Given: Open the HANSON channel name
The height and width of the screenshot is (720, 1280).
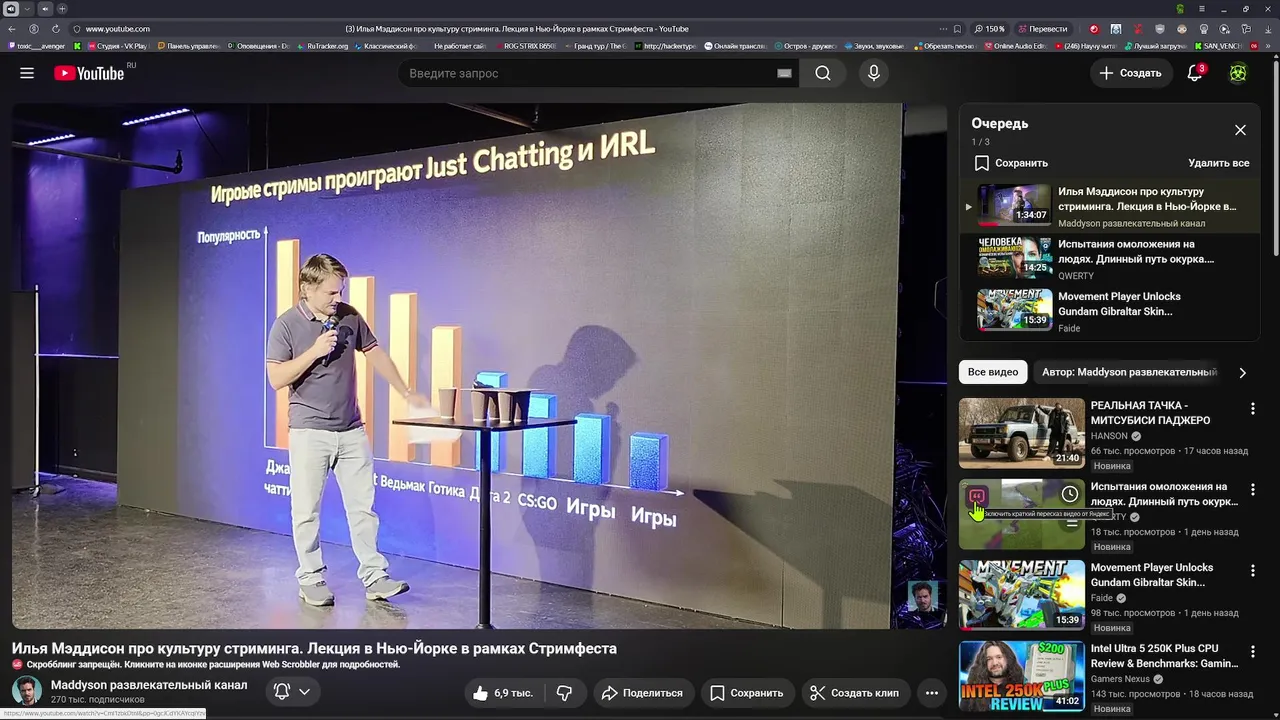Looking at the screenshot, I should pyautogui.click(x=1109, y=436).
